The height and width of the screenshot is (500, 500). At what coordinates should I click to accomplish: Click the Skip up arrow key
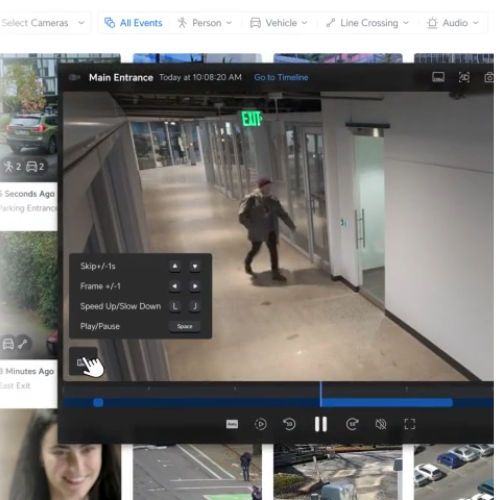(x=175, y=266)
